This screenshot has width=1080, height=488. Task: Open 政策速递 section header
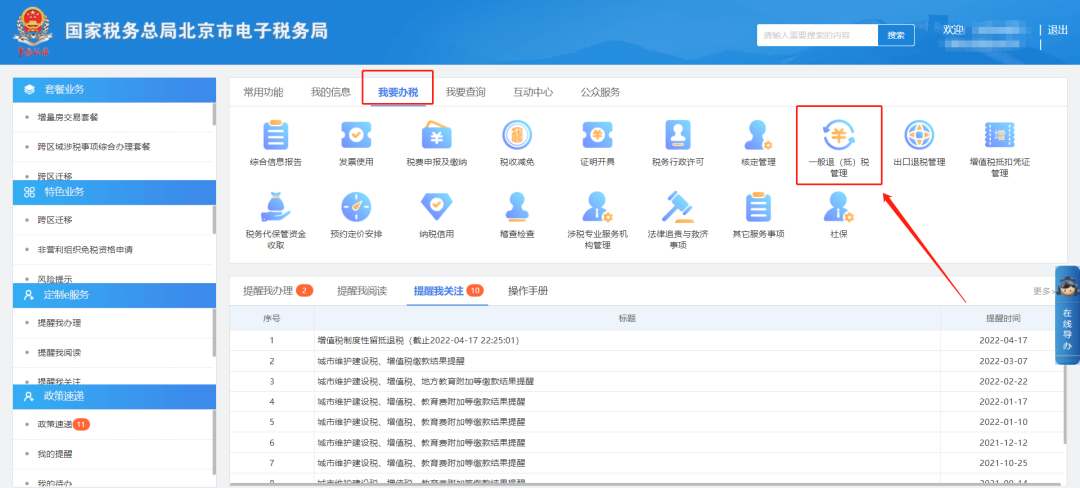[115, 396]
